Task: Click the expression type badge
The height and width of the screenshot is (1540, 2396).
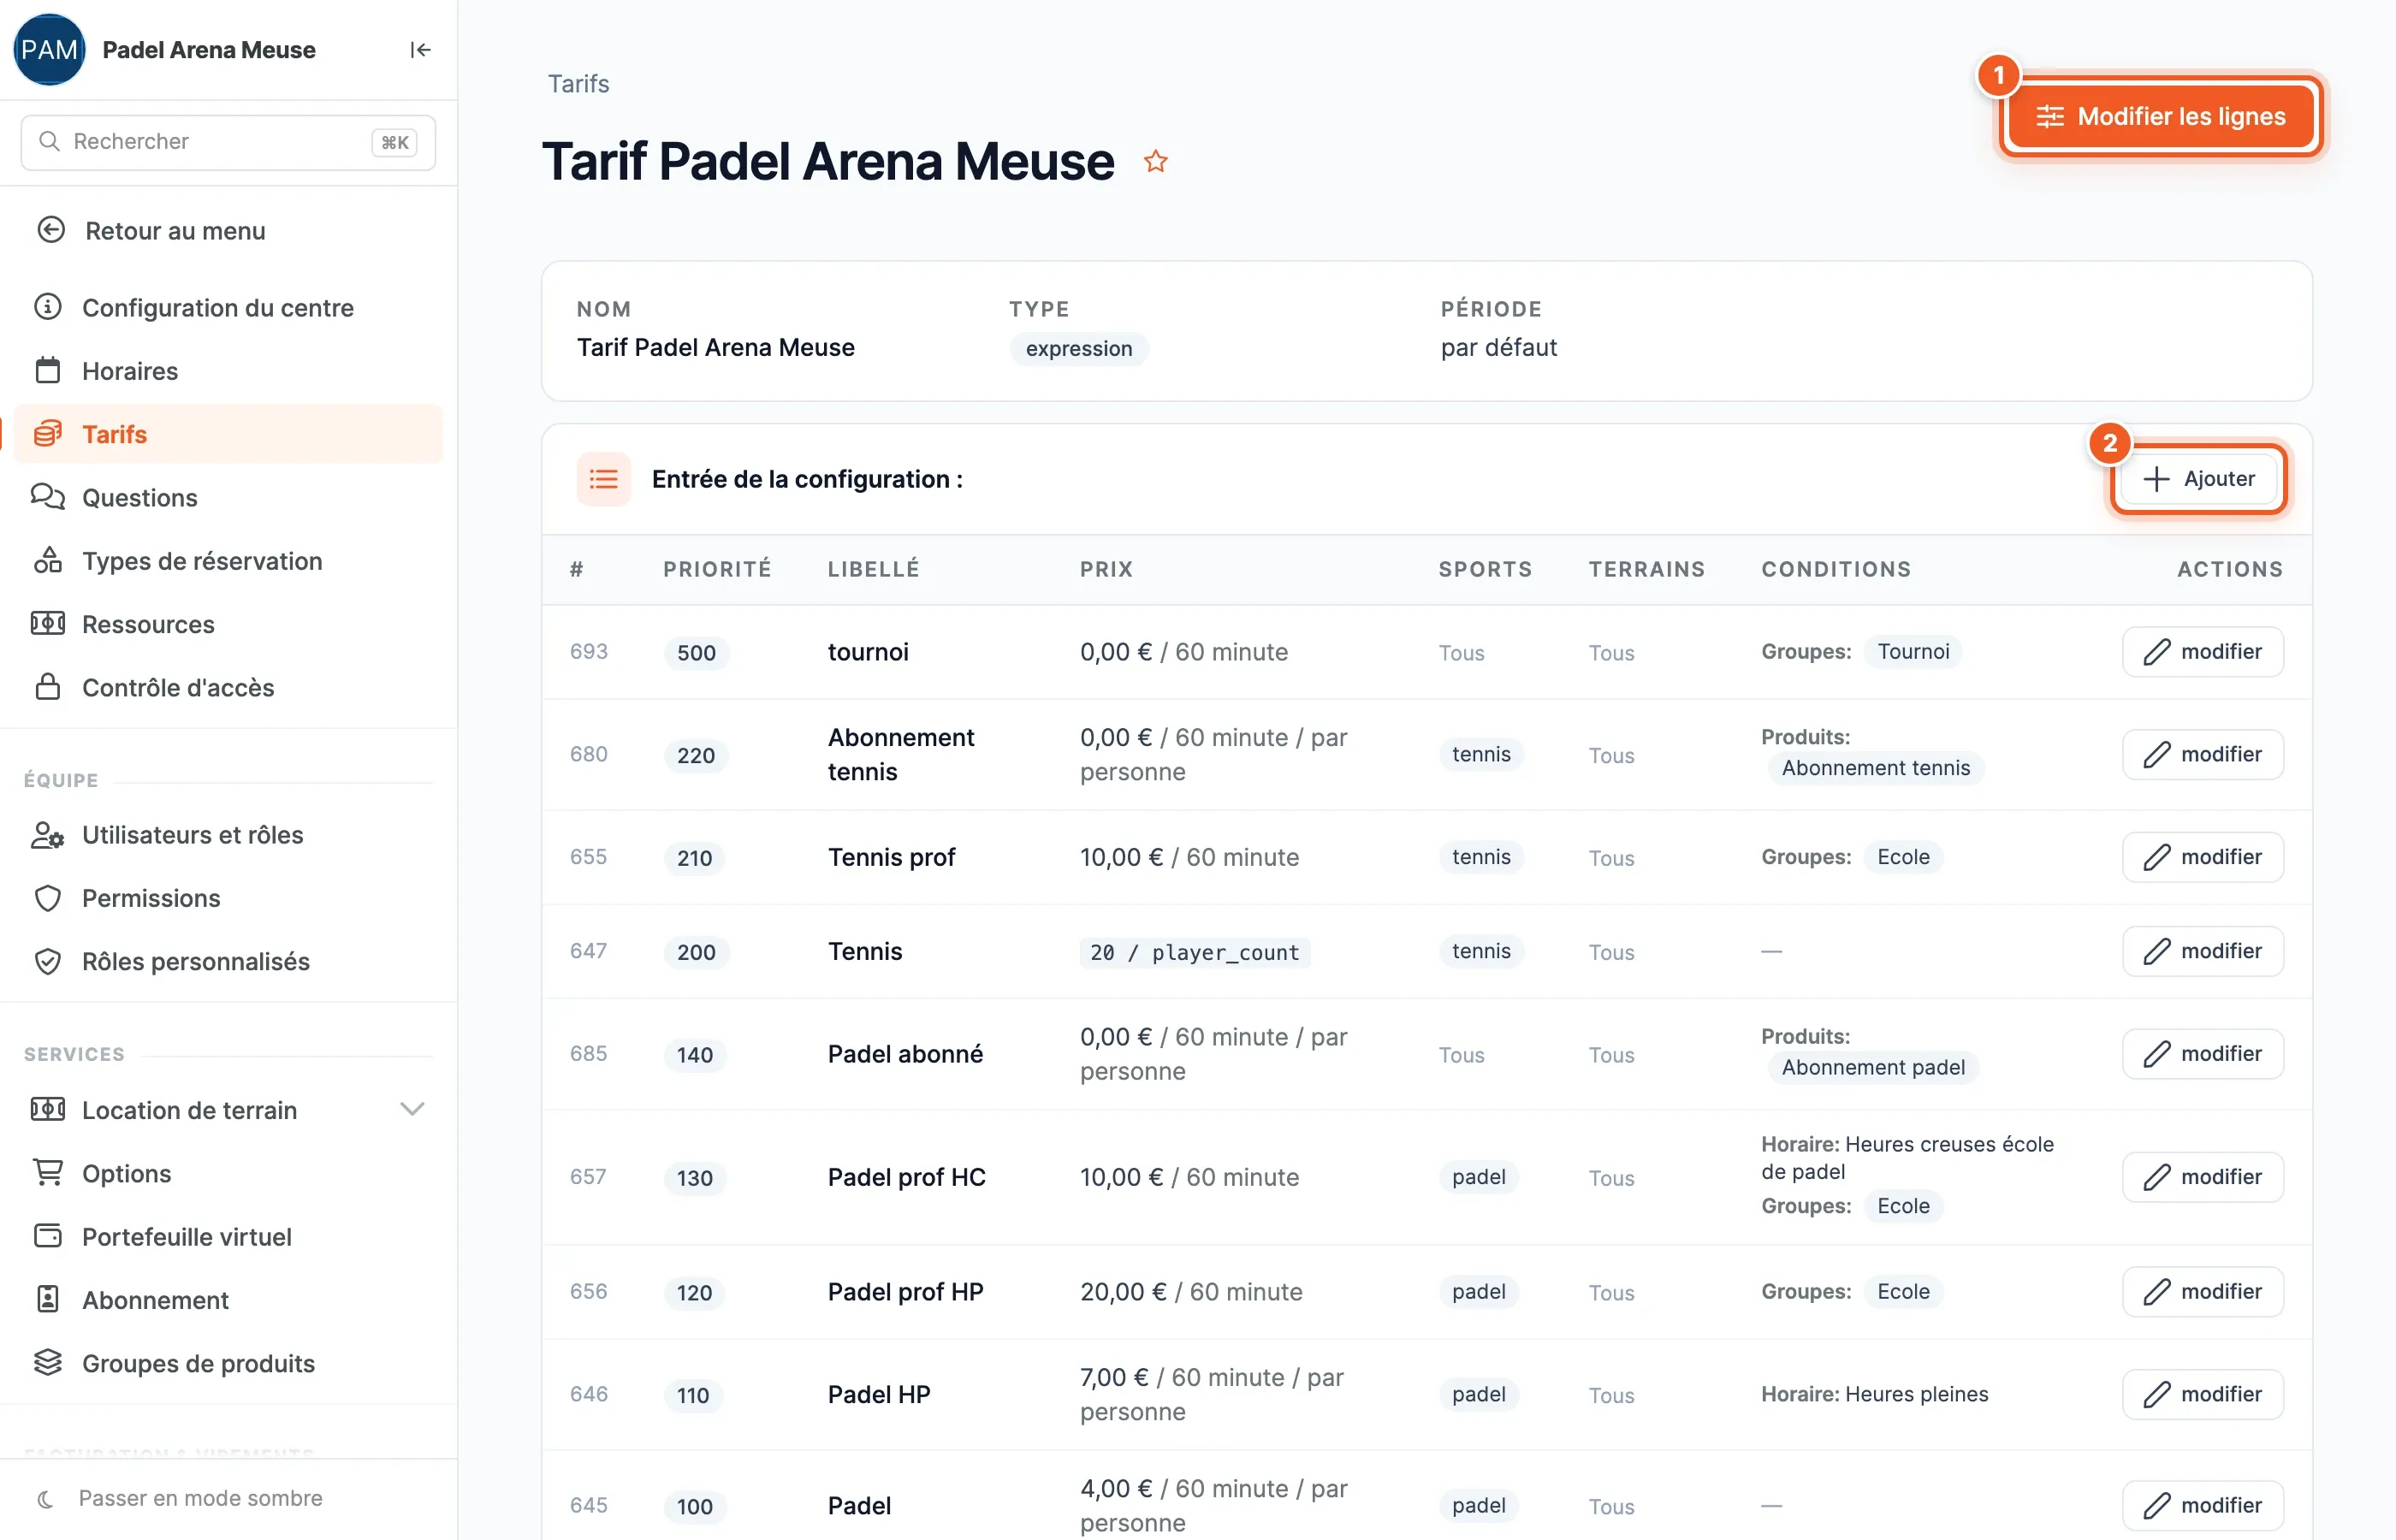Action: coord(1078,348)
